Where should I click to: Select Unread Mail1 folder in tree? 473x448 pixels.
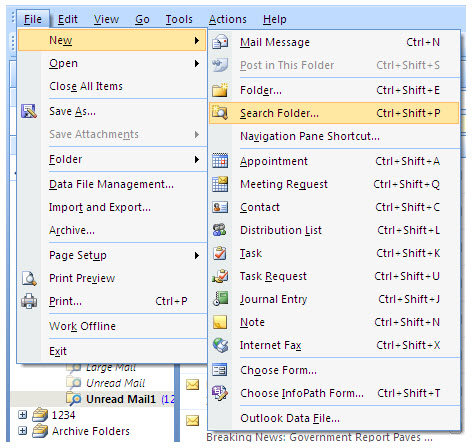point(121,399)
